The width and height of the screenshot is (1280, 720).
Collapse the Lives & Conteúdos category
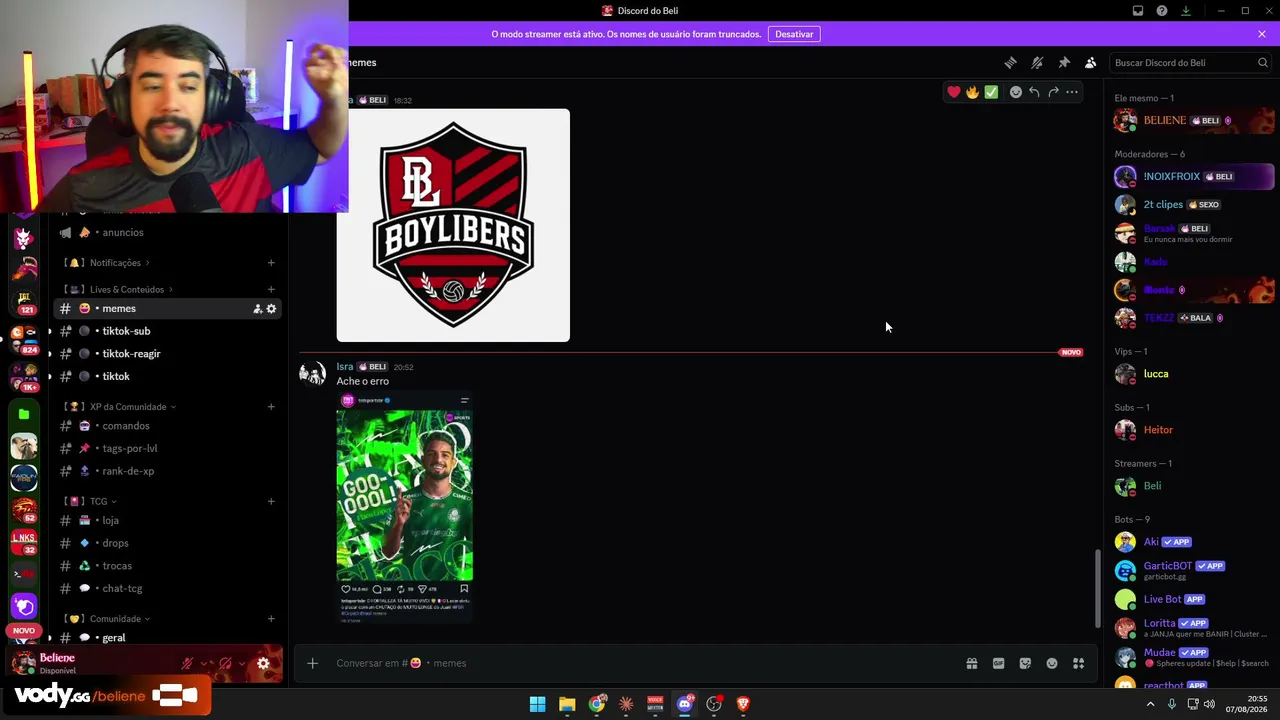click(x=119, y=290)
